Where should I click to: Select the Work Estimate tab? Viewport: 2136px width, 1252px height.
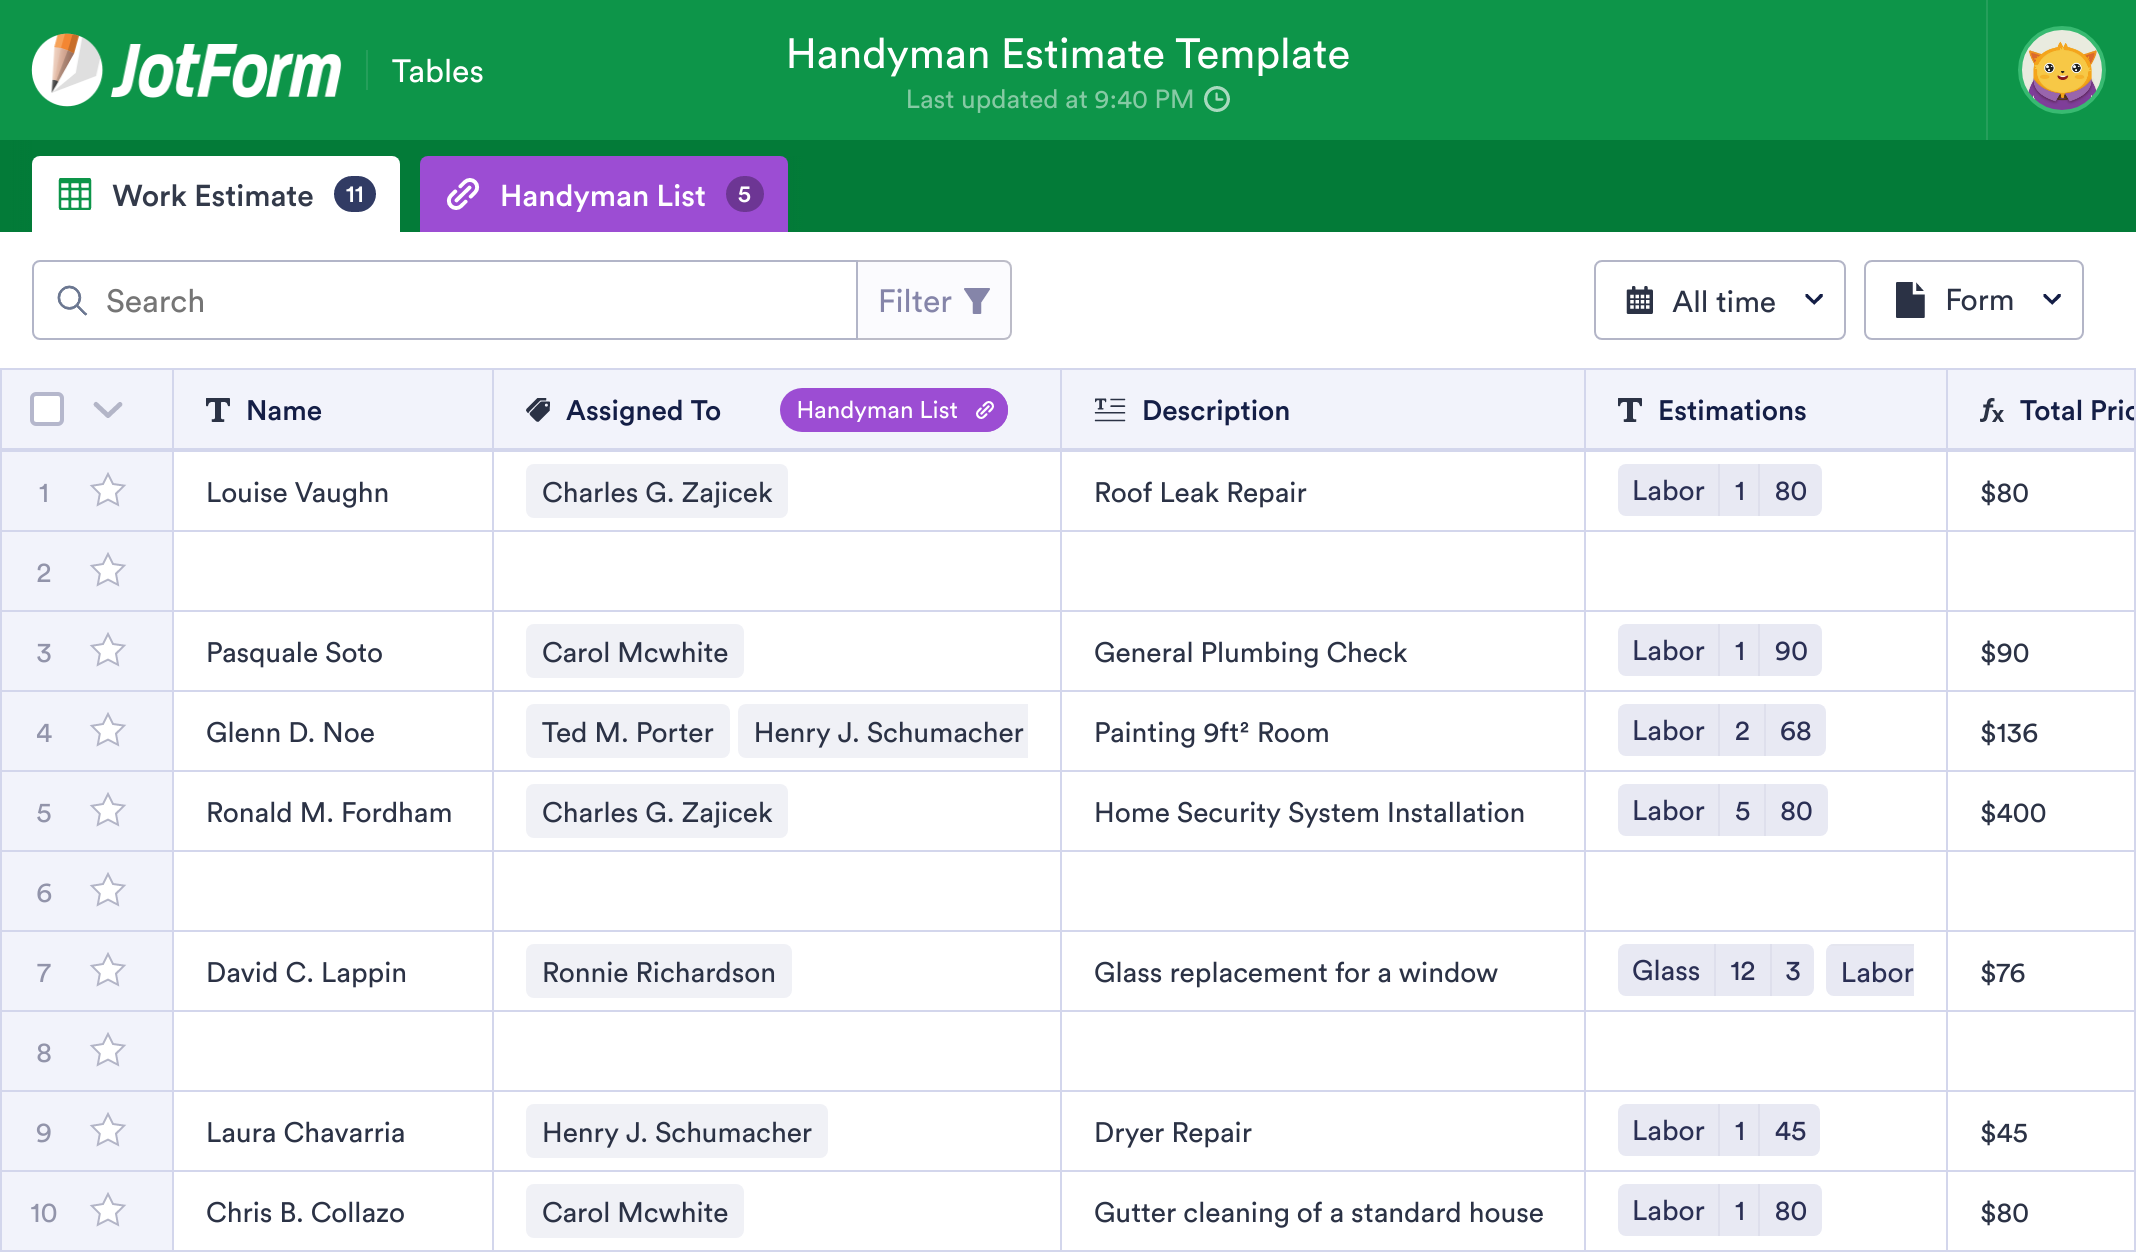[215, 195]
